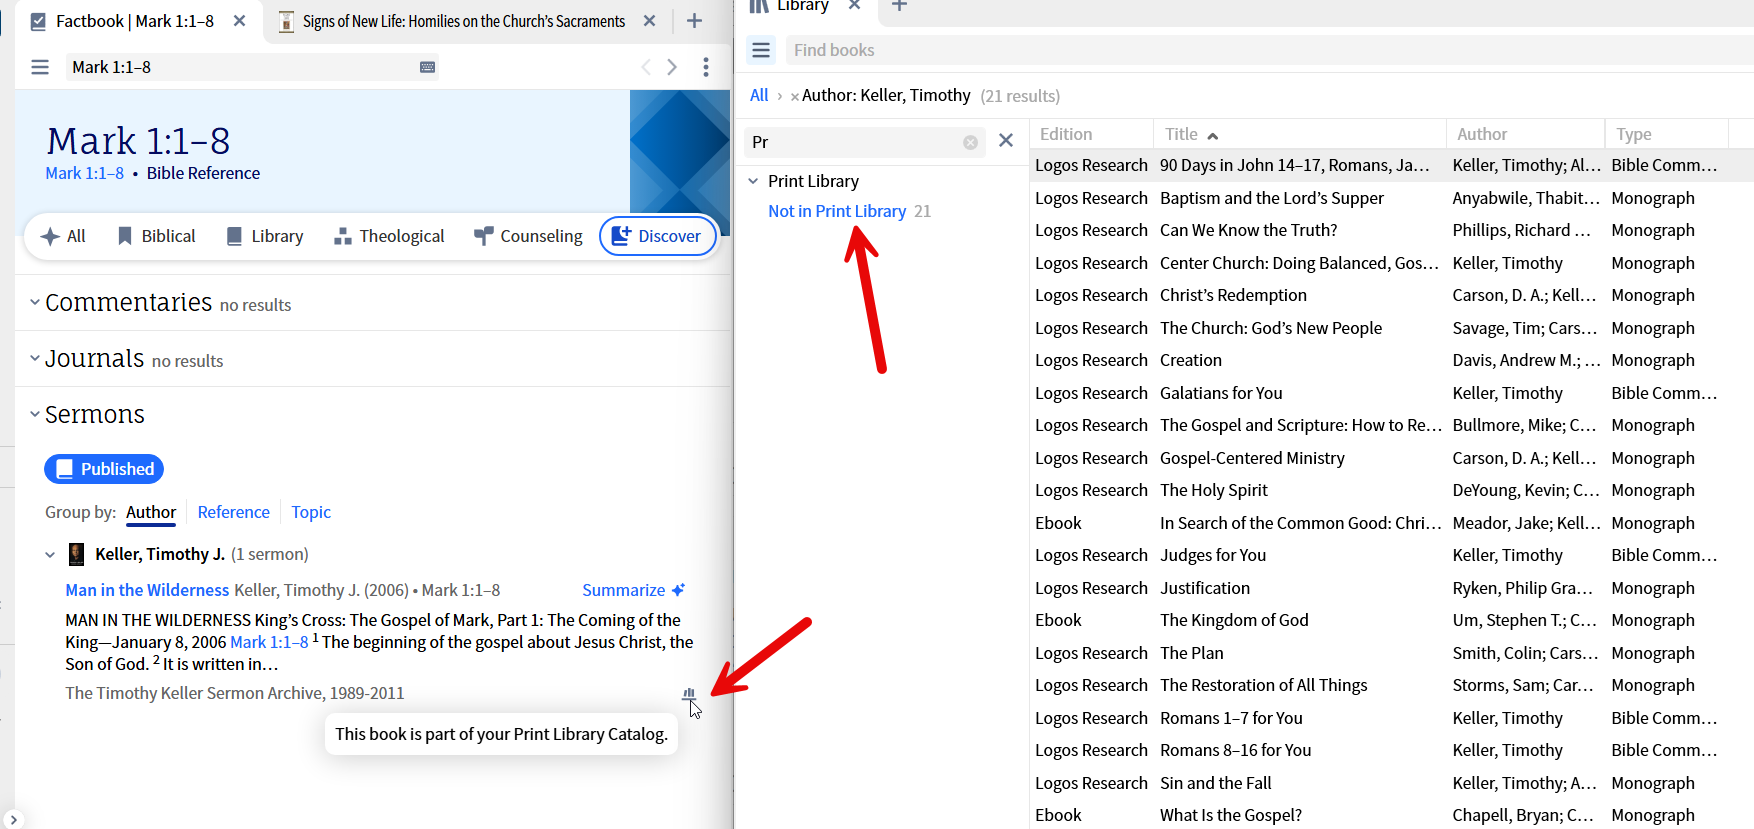Screen dimensions: 1754x829
Task: Switch to Signs of New Life tab
Action: point(464,21)
